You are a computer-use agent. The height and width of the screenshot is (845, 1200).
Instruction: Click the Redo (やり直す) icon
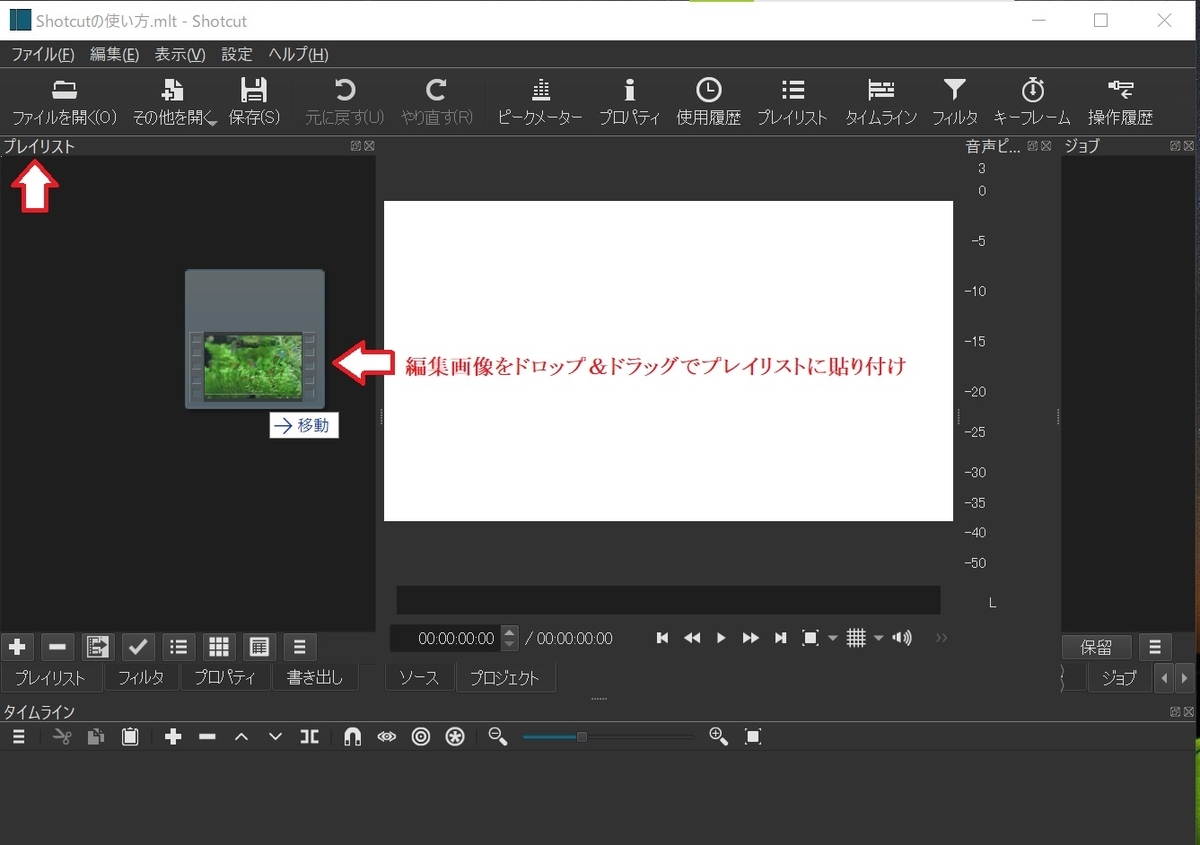pos(436,91)
